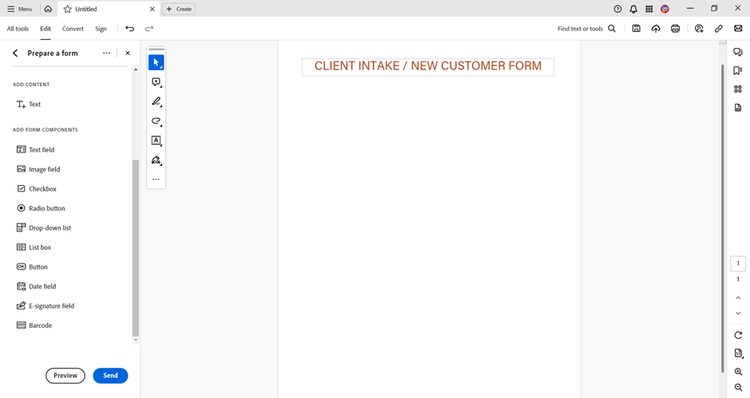Add a Checkbox component
The image size is (750, 398).
(36, 189)
